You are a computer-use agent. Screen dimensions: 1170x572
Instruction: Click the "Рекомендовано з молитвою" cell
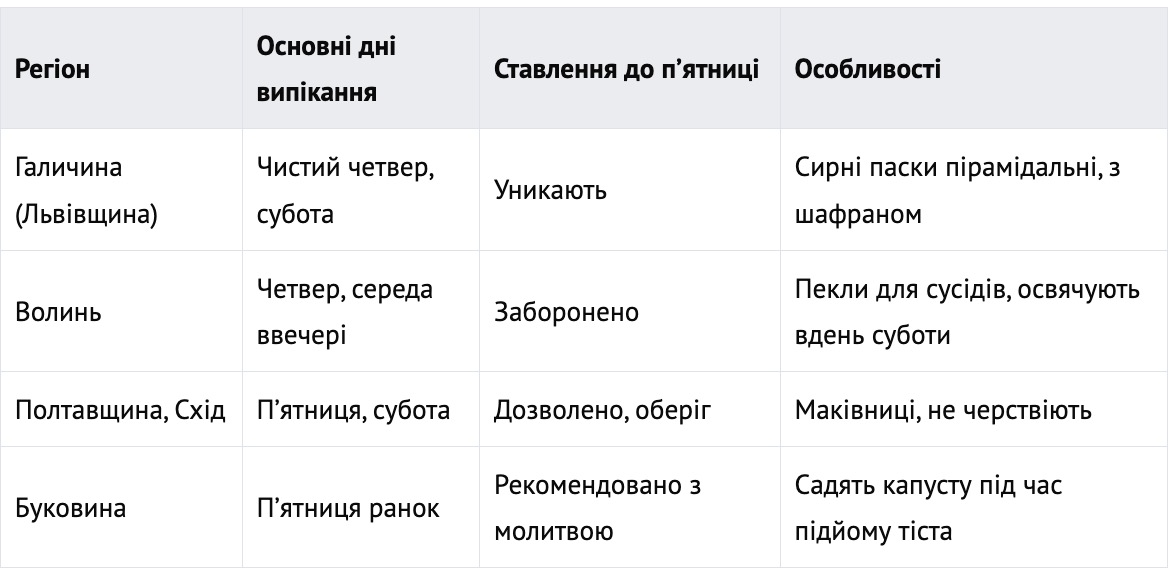point(597,508)
